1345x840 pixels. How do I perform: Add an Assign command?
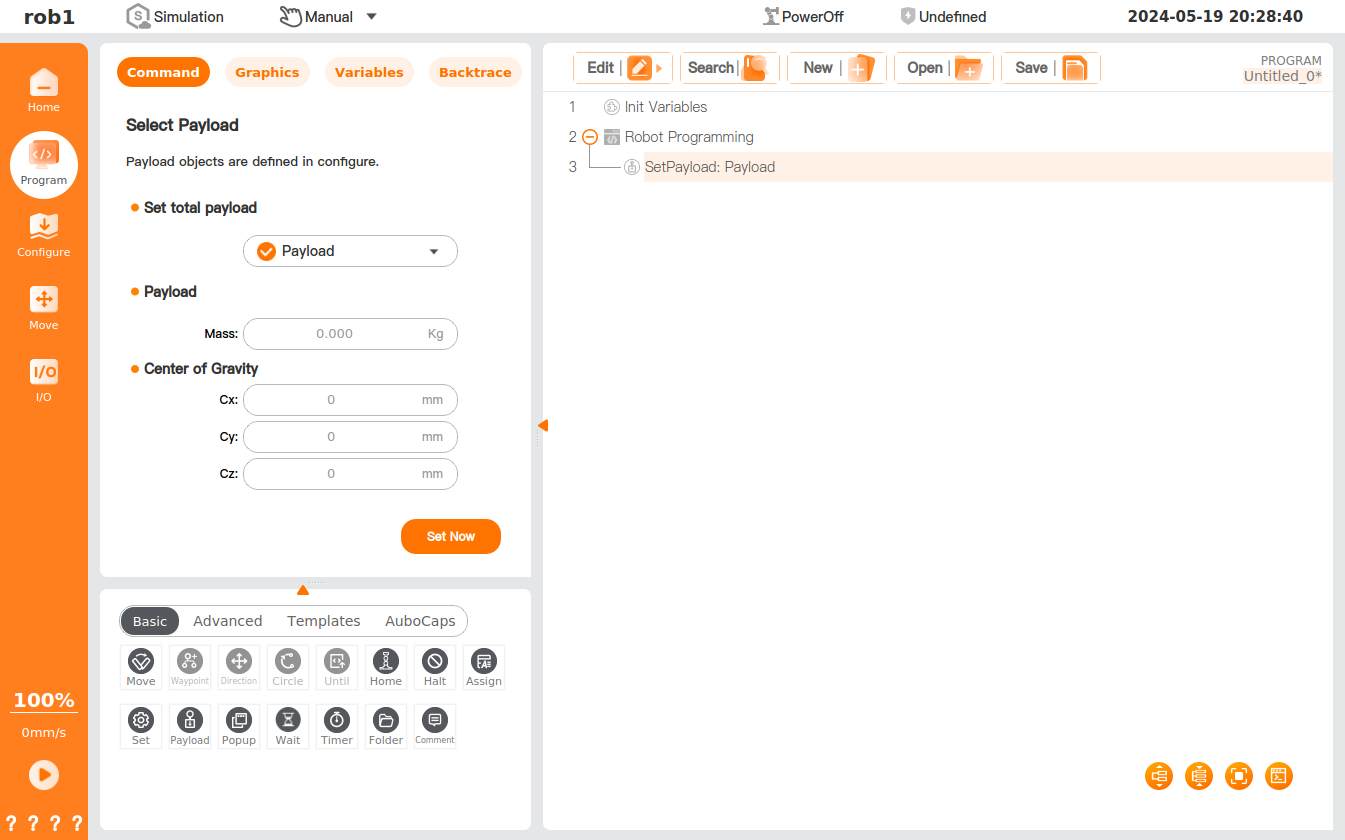(x=483, y=666)
